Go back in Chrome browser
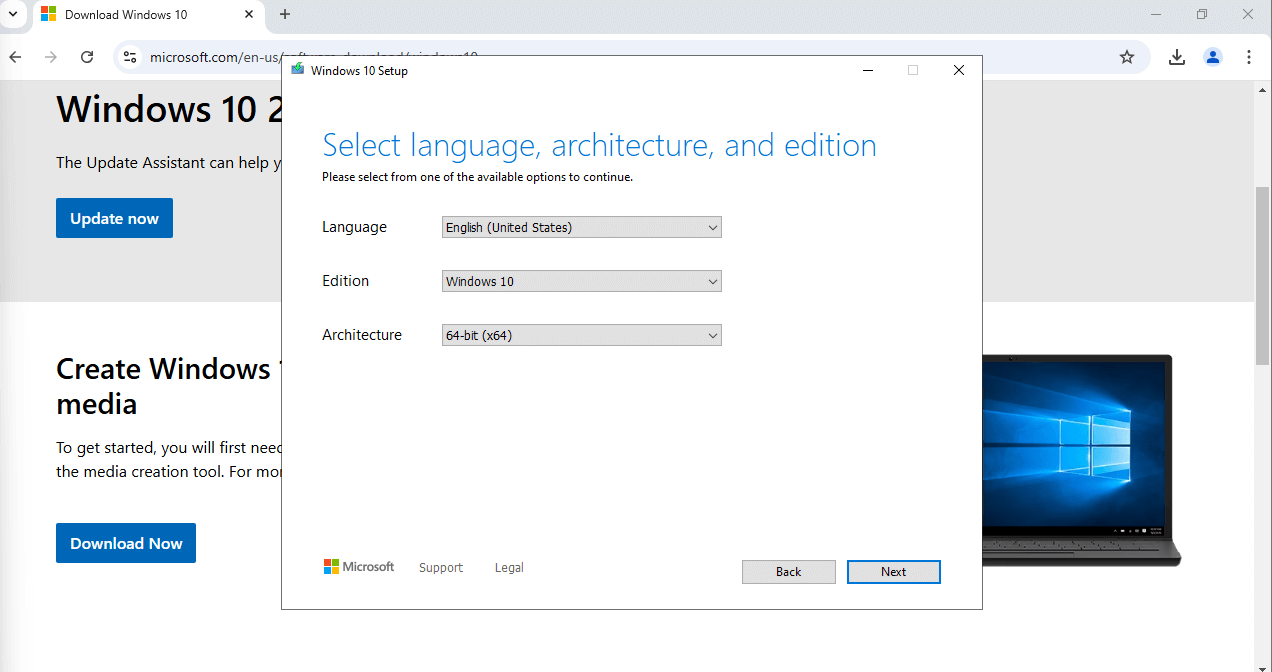The width and height of the screenshot is (1272, 672). (15, 57)
